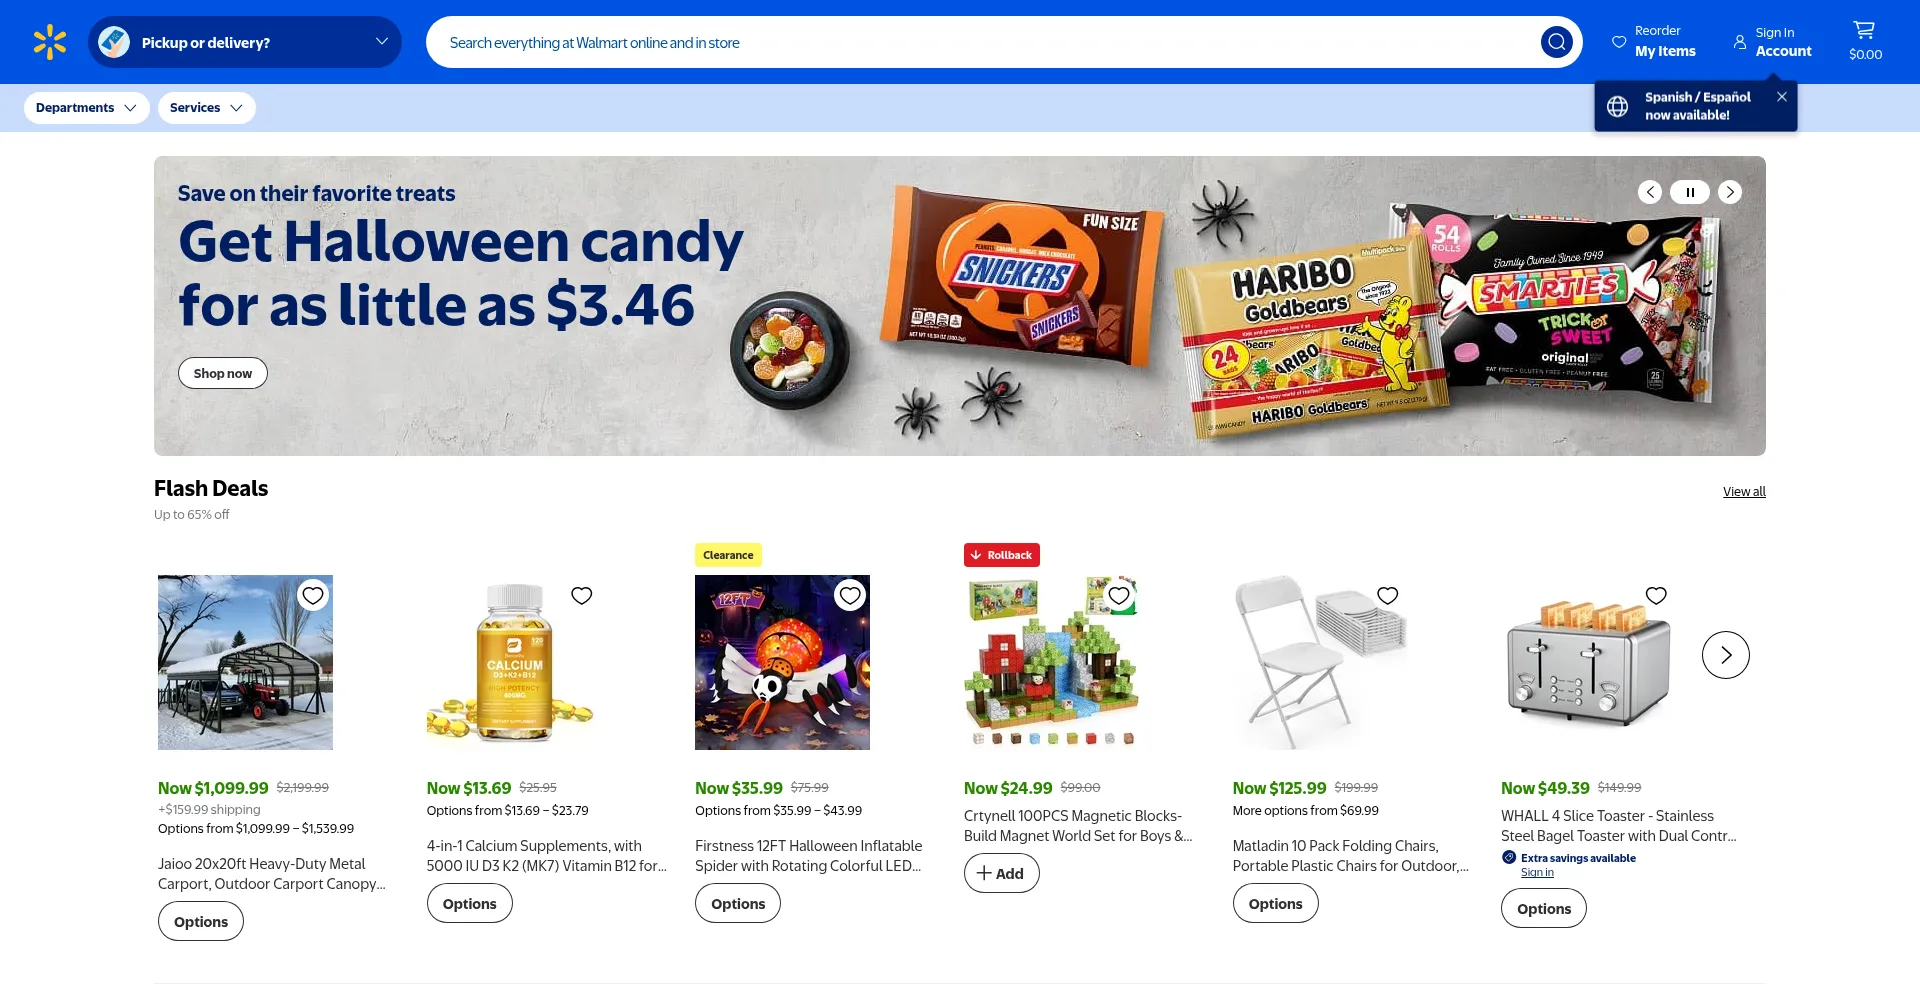Go to previous banner slide arrow
Image resolution: width=1920 pixels, height=993 pixels.
coord(1650,192)
